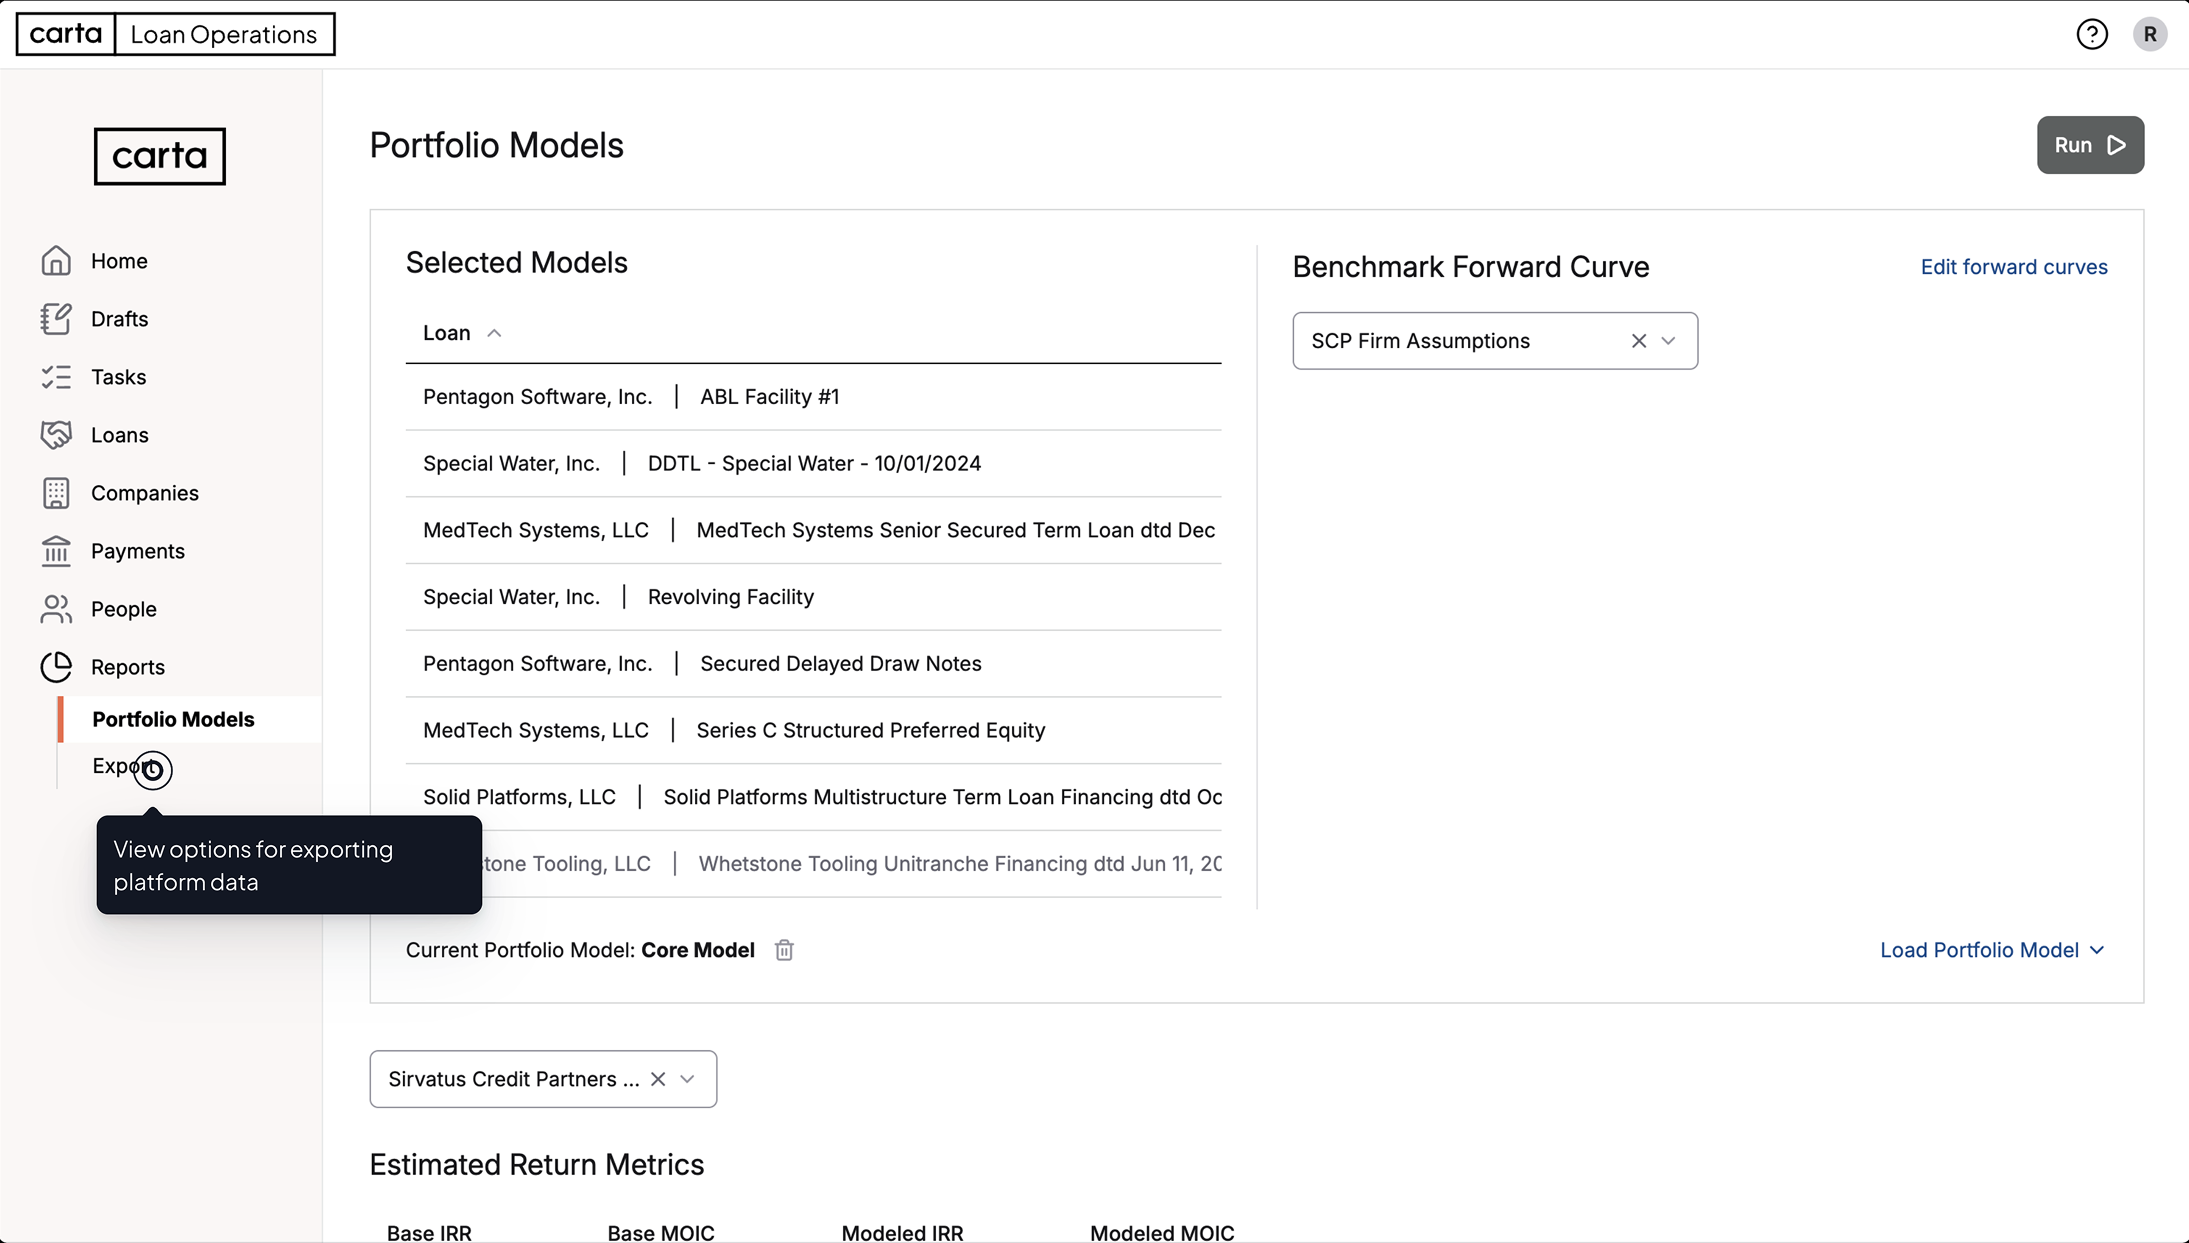Open the Edit forward curves link

pyautogui.click(x=2013, y=266)
